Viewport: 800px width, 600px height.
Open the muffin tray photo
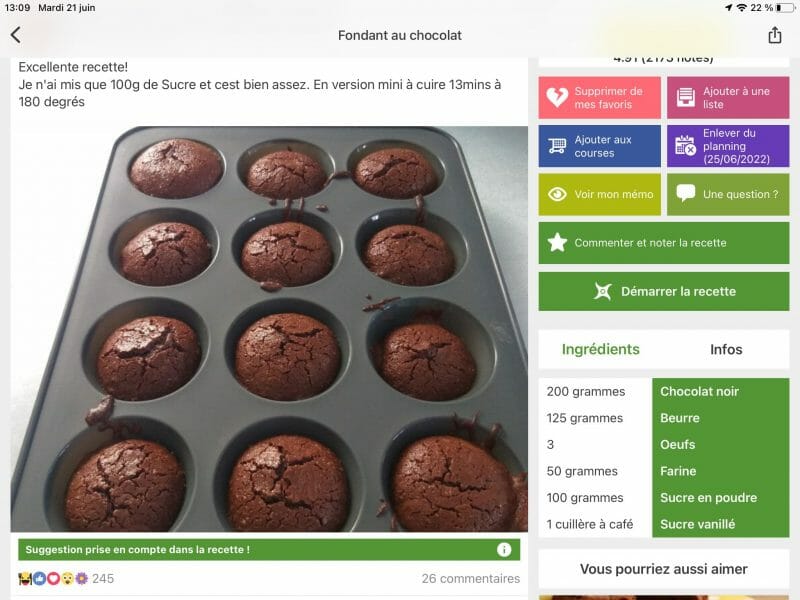coord(269,329)
